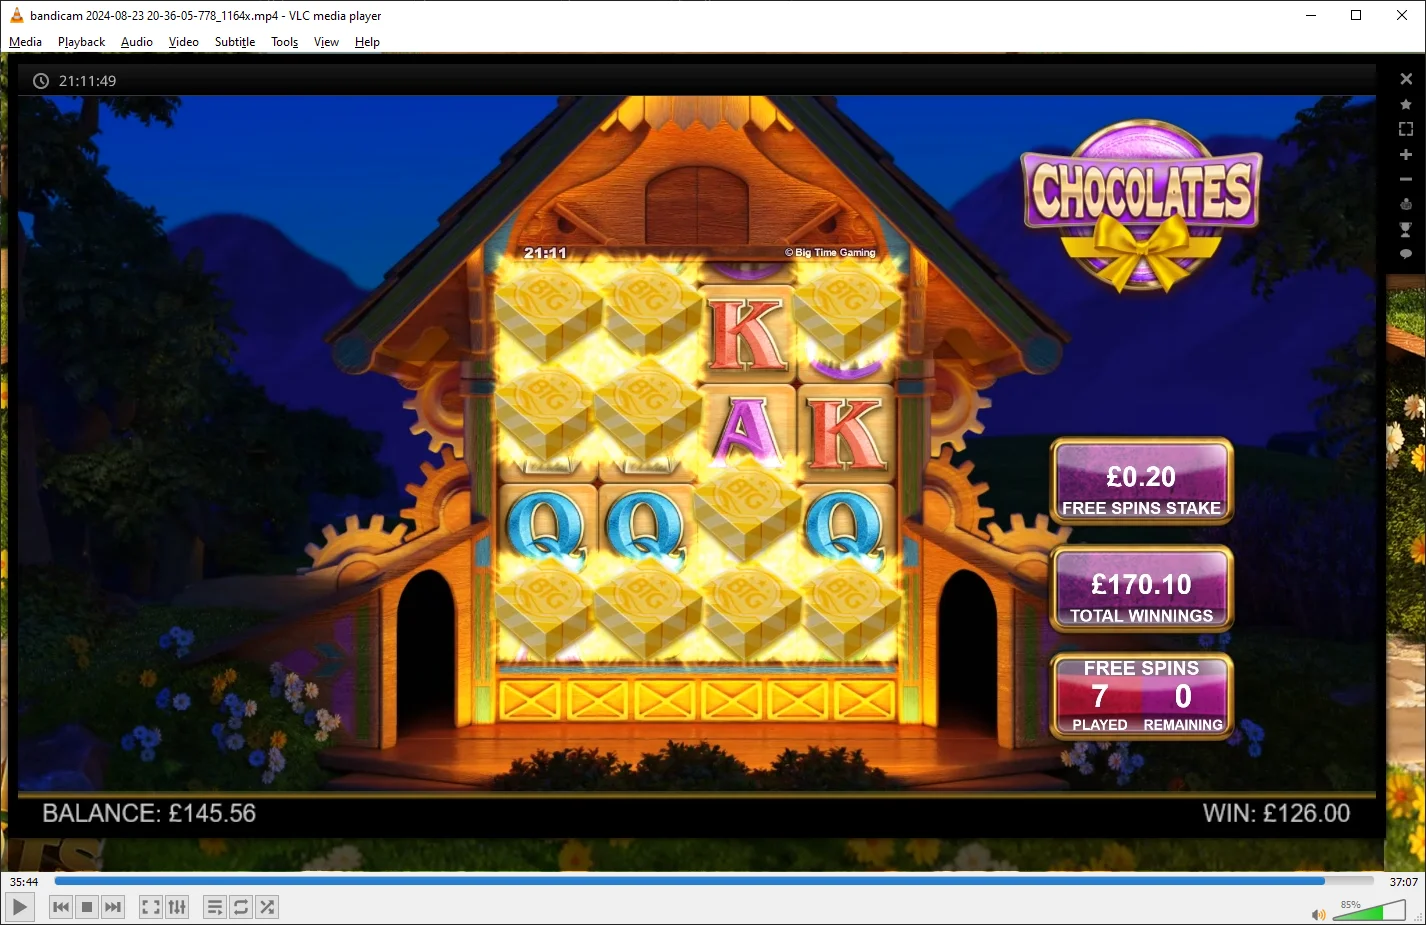Click the minus icon in game sidebar
This screenshot has width=1426, height=925.
click(x=1406, y=179)
